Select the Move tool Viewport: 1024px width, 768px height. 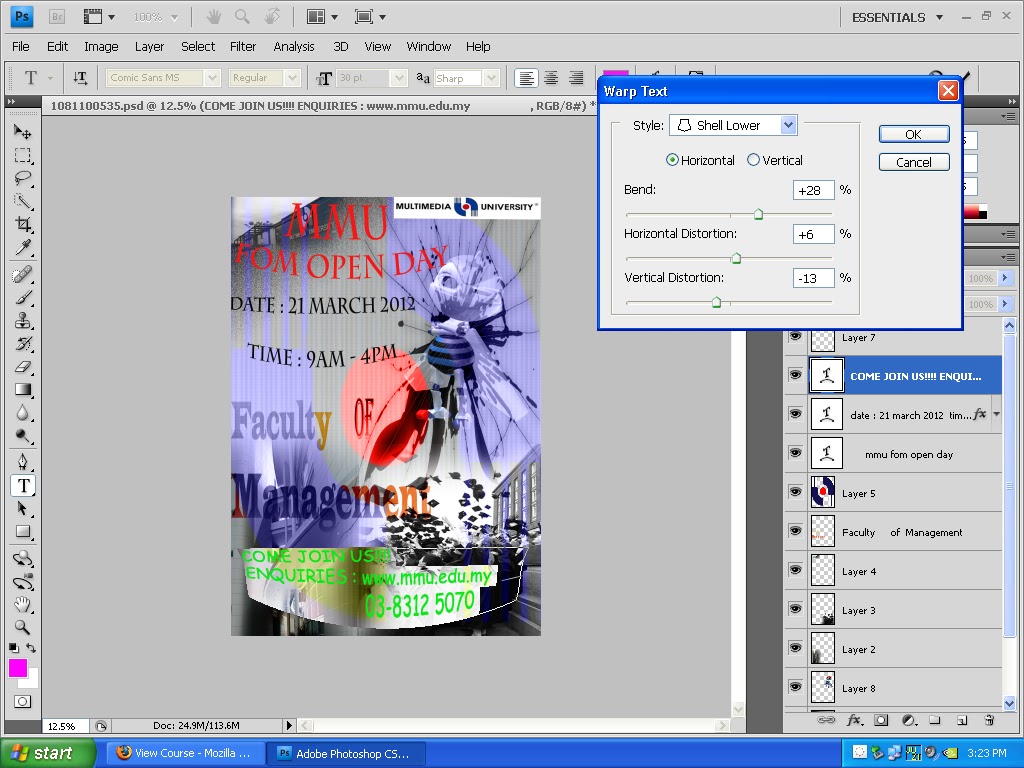tap(23, 133)
